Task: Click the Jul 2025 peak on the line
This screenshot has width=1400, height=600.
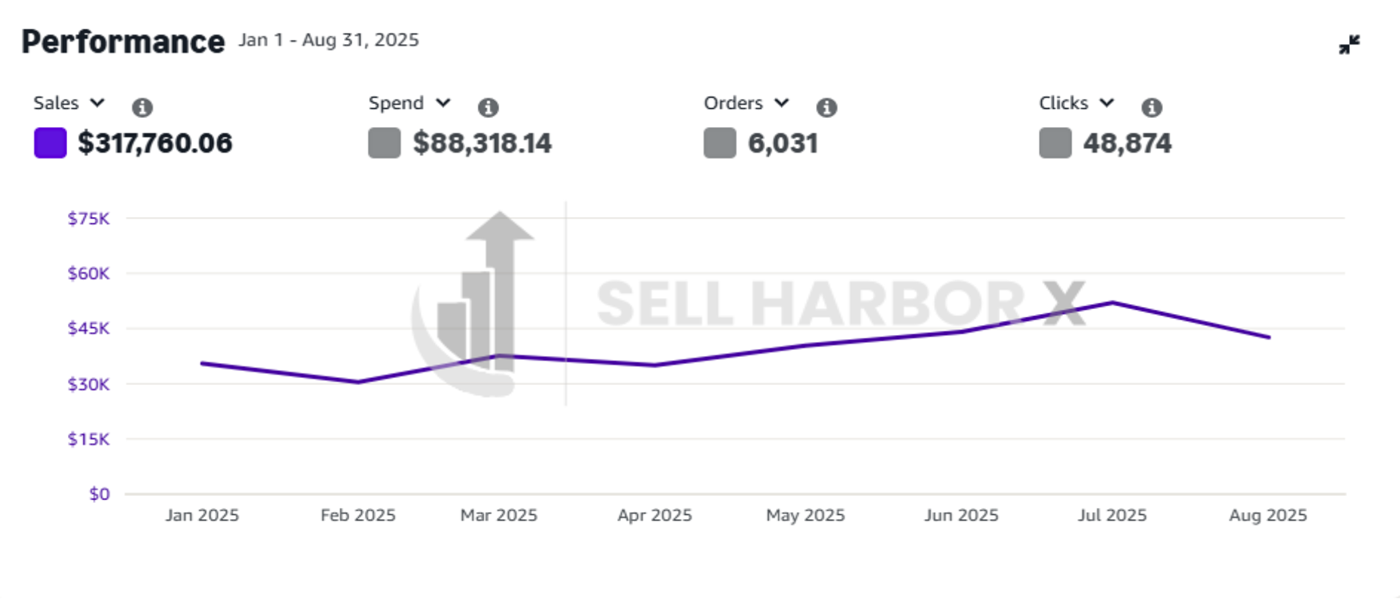Action: coord(1112,303)
